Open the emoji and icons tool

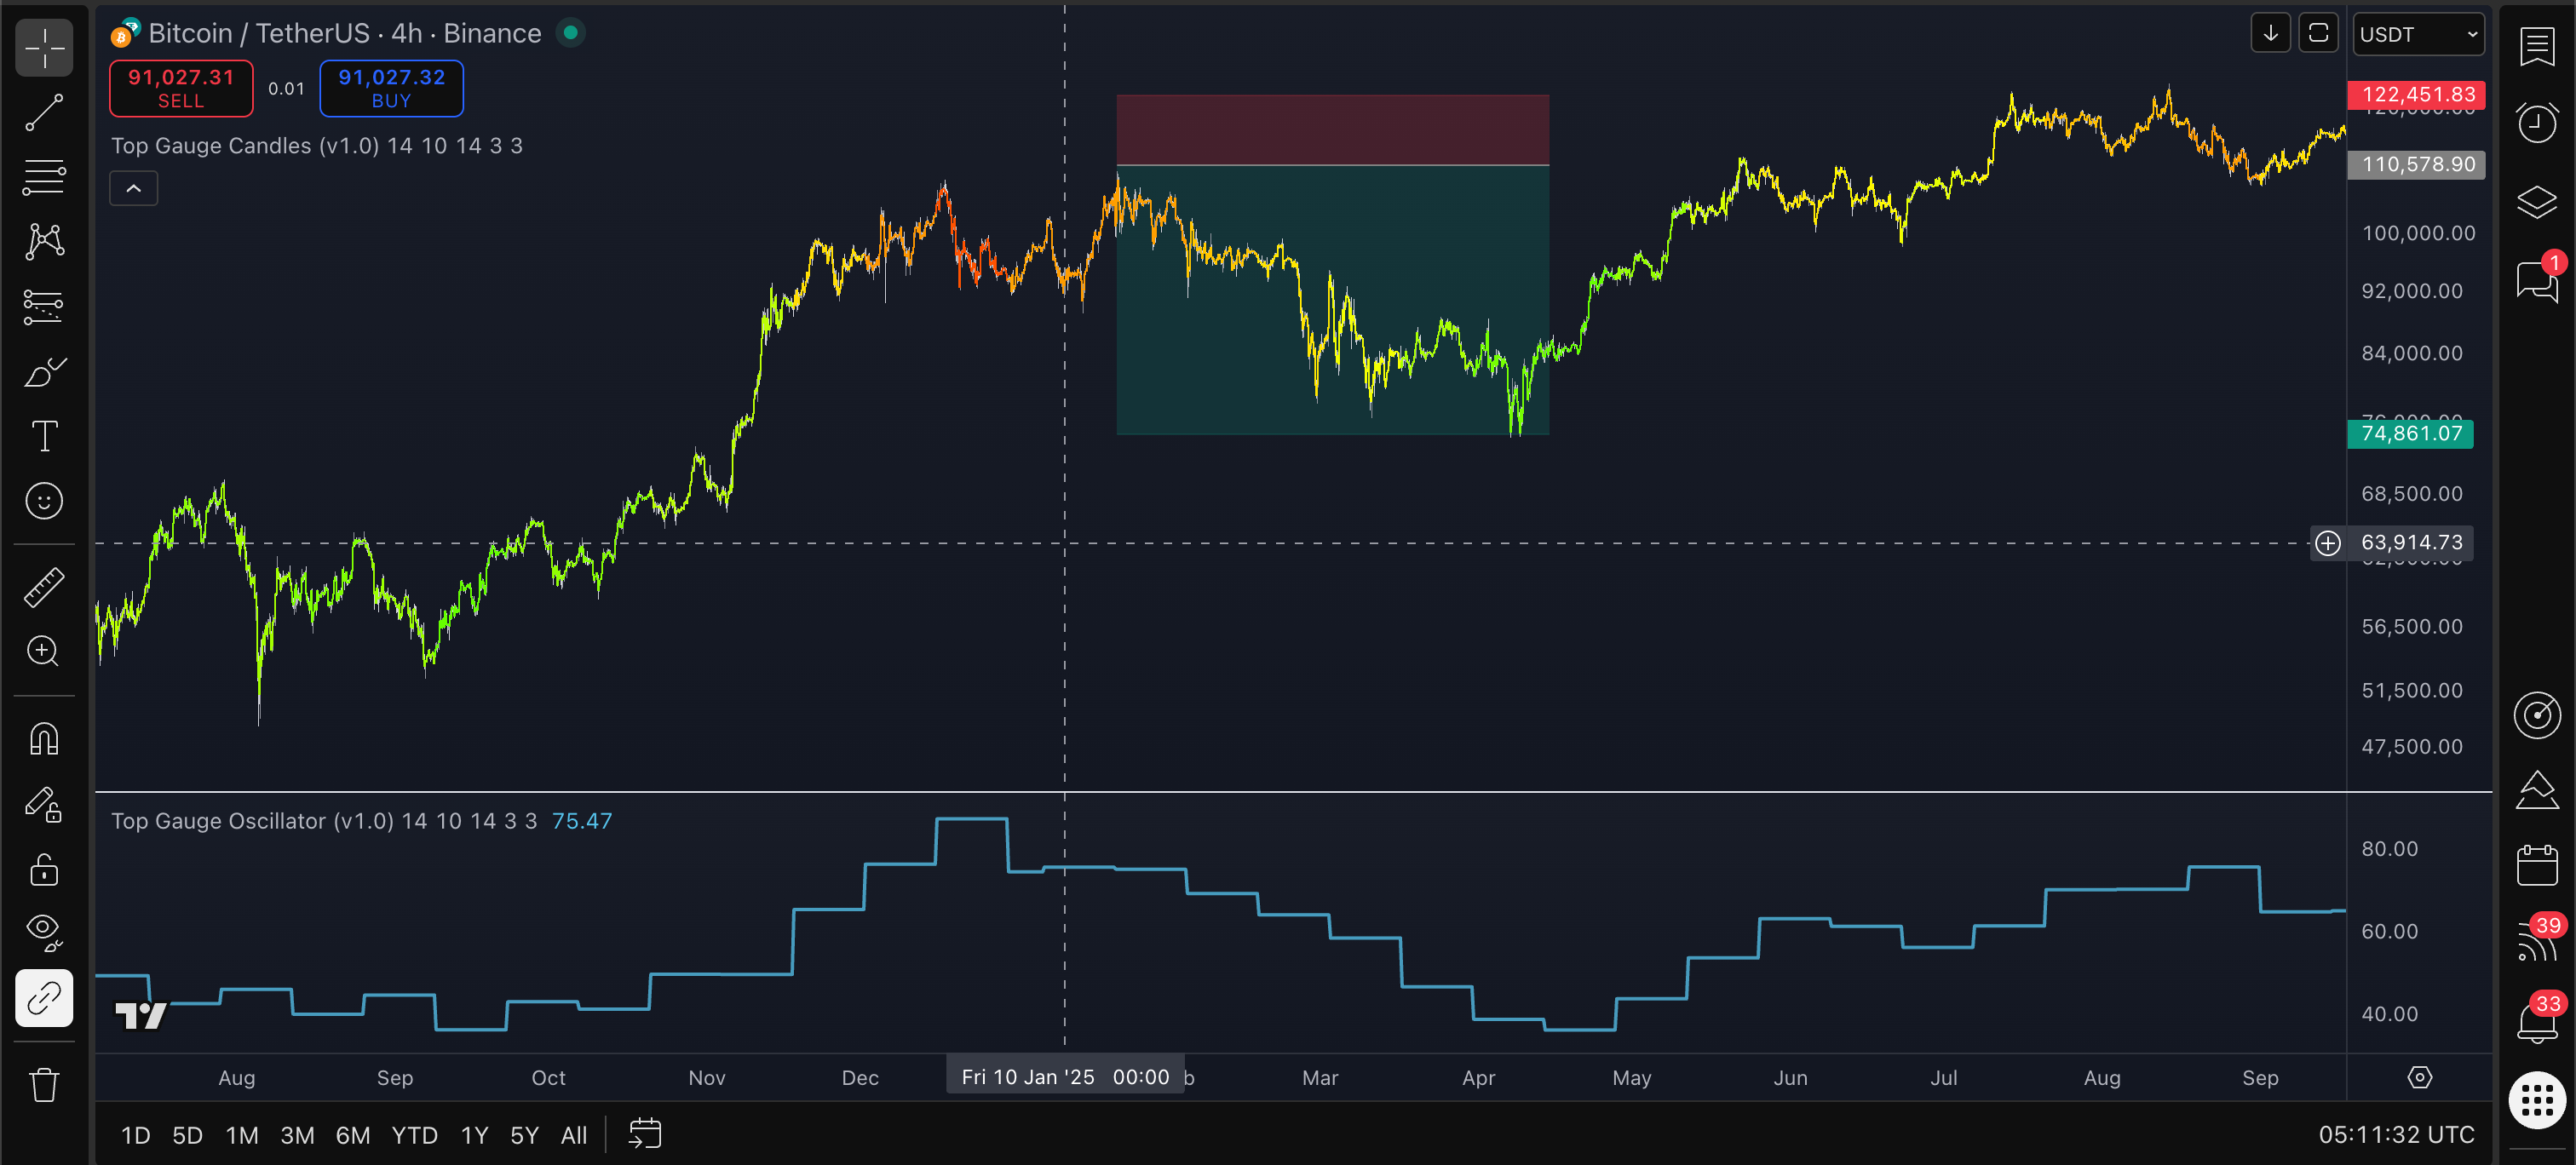44,501
